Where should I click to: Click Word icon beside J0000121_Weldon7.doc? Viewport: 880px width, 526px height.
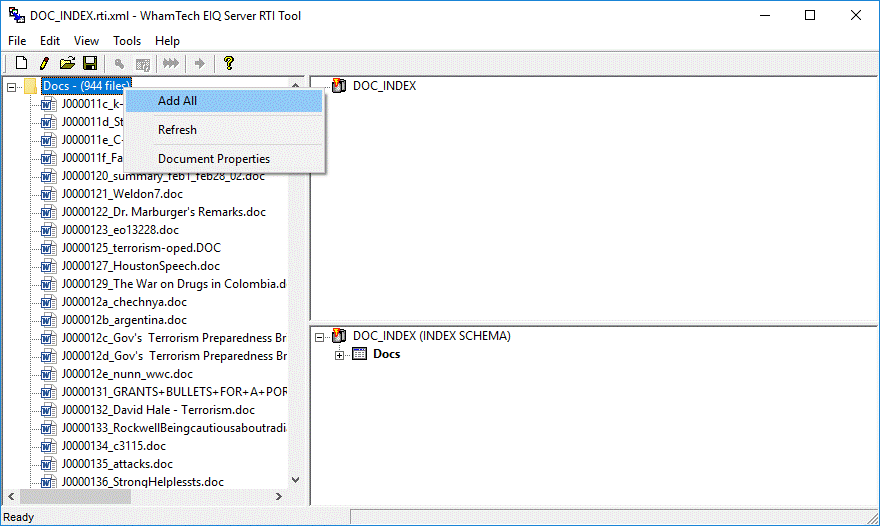point(49,194)
